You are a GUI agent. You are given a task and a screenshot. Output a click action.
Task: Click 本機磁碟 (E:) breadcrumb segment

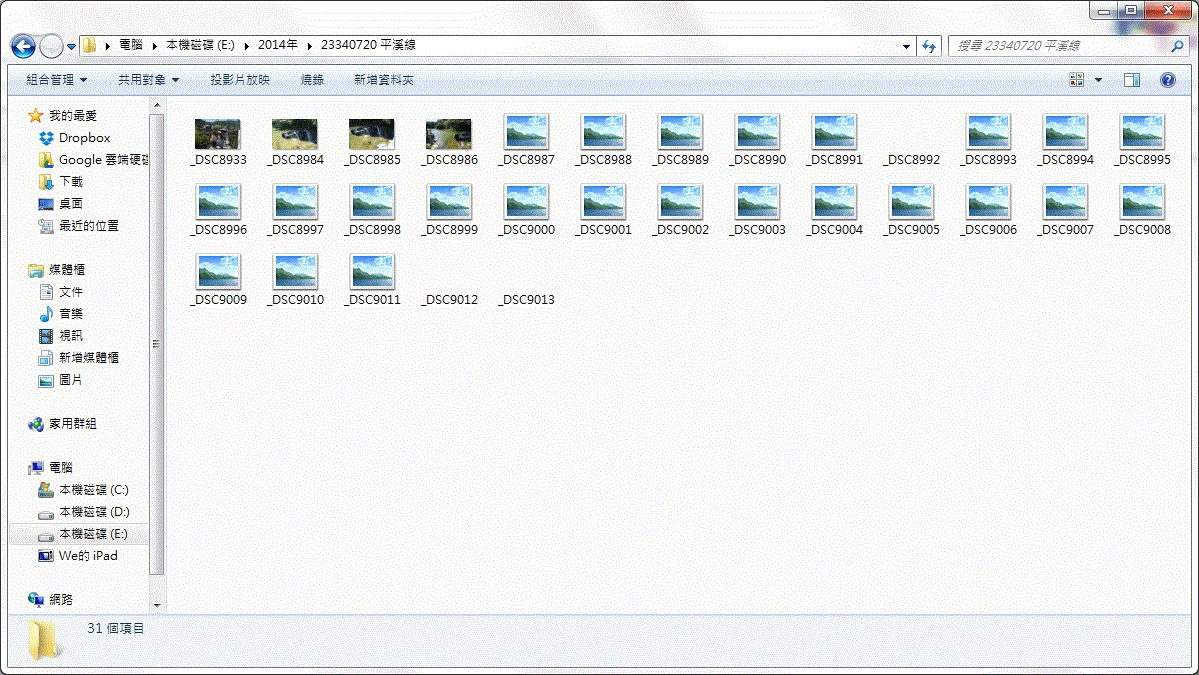tap(200, 45)
